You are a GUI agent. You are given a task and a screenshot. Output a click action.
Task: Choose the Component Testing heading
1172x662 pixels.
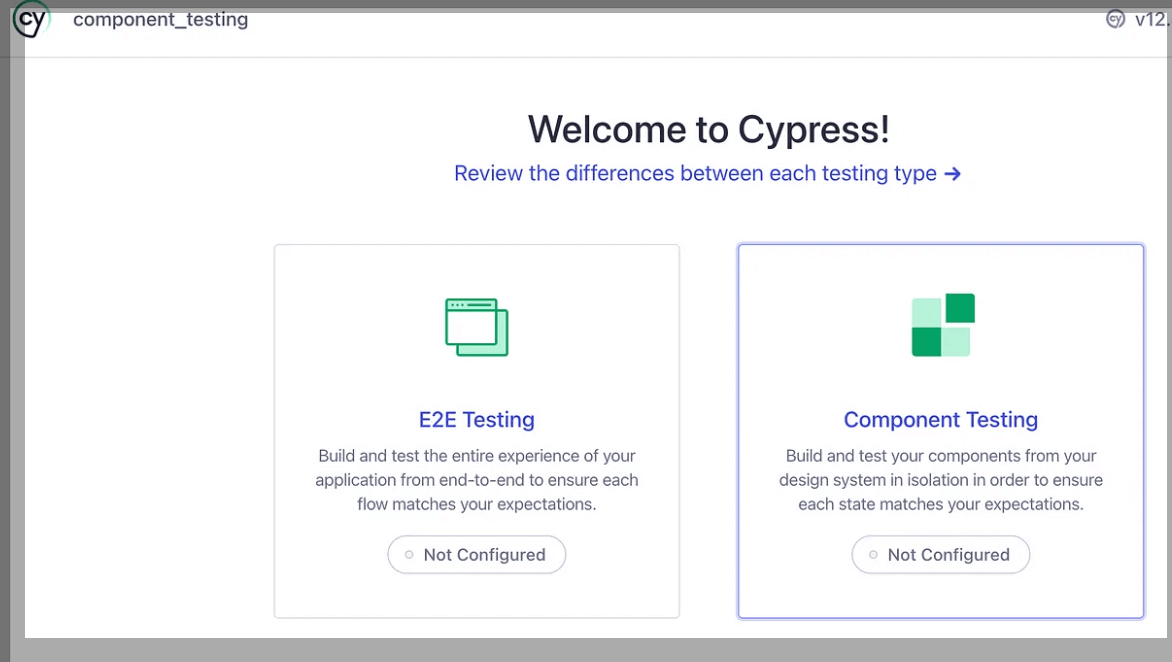point(941,420)
